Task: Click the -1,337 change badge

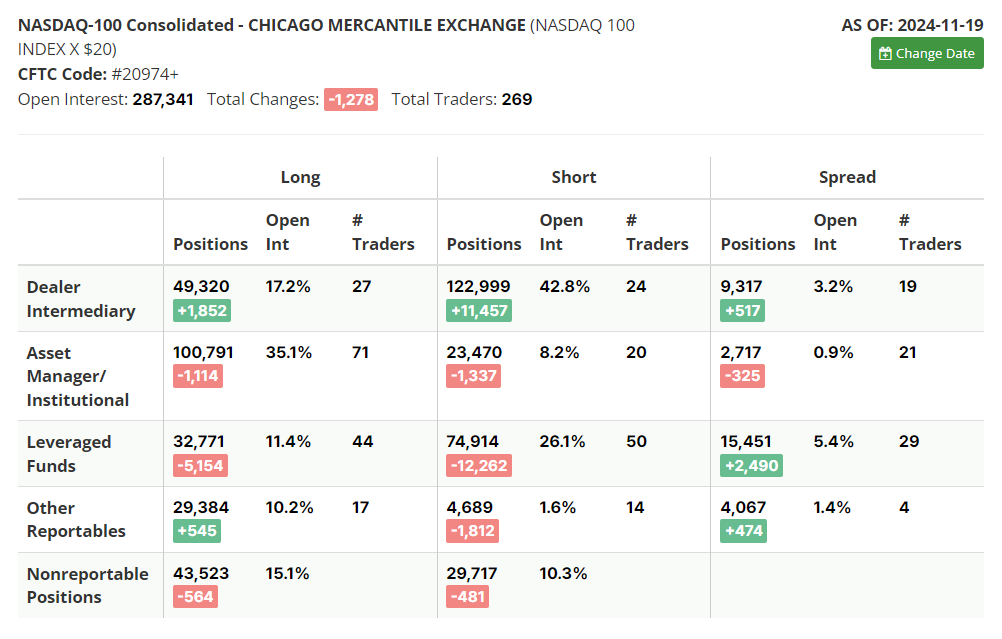Action: tap(474, 376)
